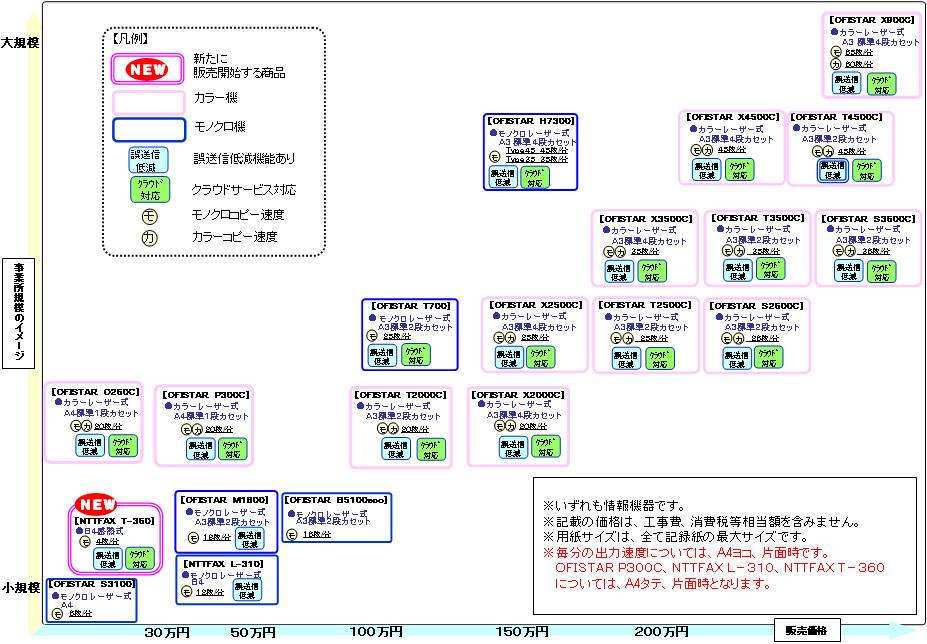
Task: Click the blue モノクロ機 swatch in legend
Action: tap(149, 130)
